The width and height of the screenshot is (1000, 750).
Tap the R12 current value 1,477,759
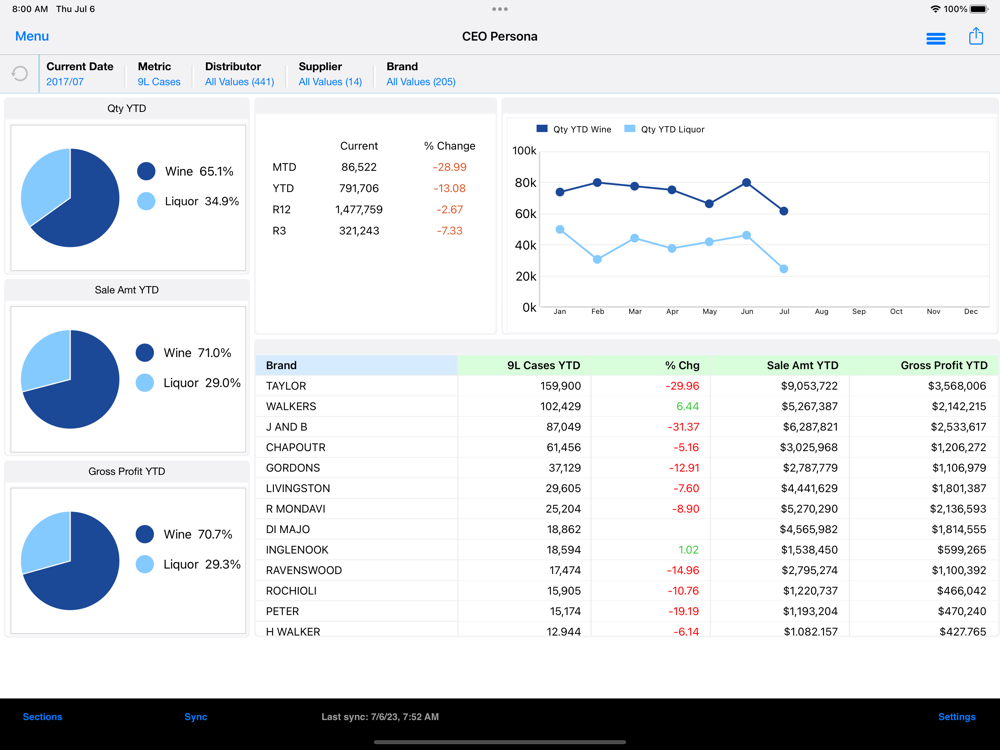pos(359,209)
